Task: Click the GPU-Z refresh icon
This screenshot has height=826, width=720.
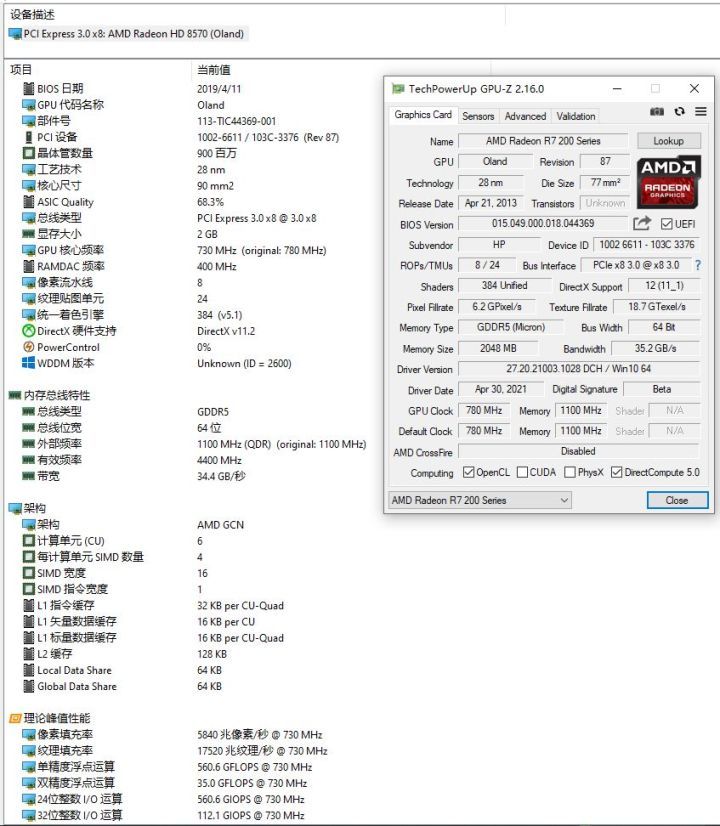Action: coord(679,112)
